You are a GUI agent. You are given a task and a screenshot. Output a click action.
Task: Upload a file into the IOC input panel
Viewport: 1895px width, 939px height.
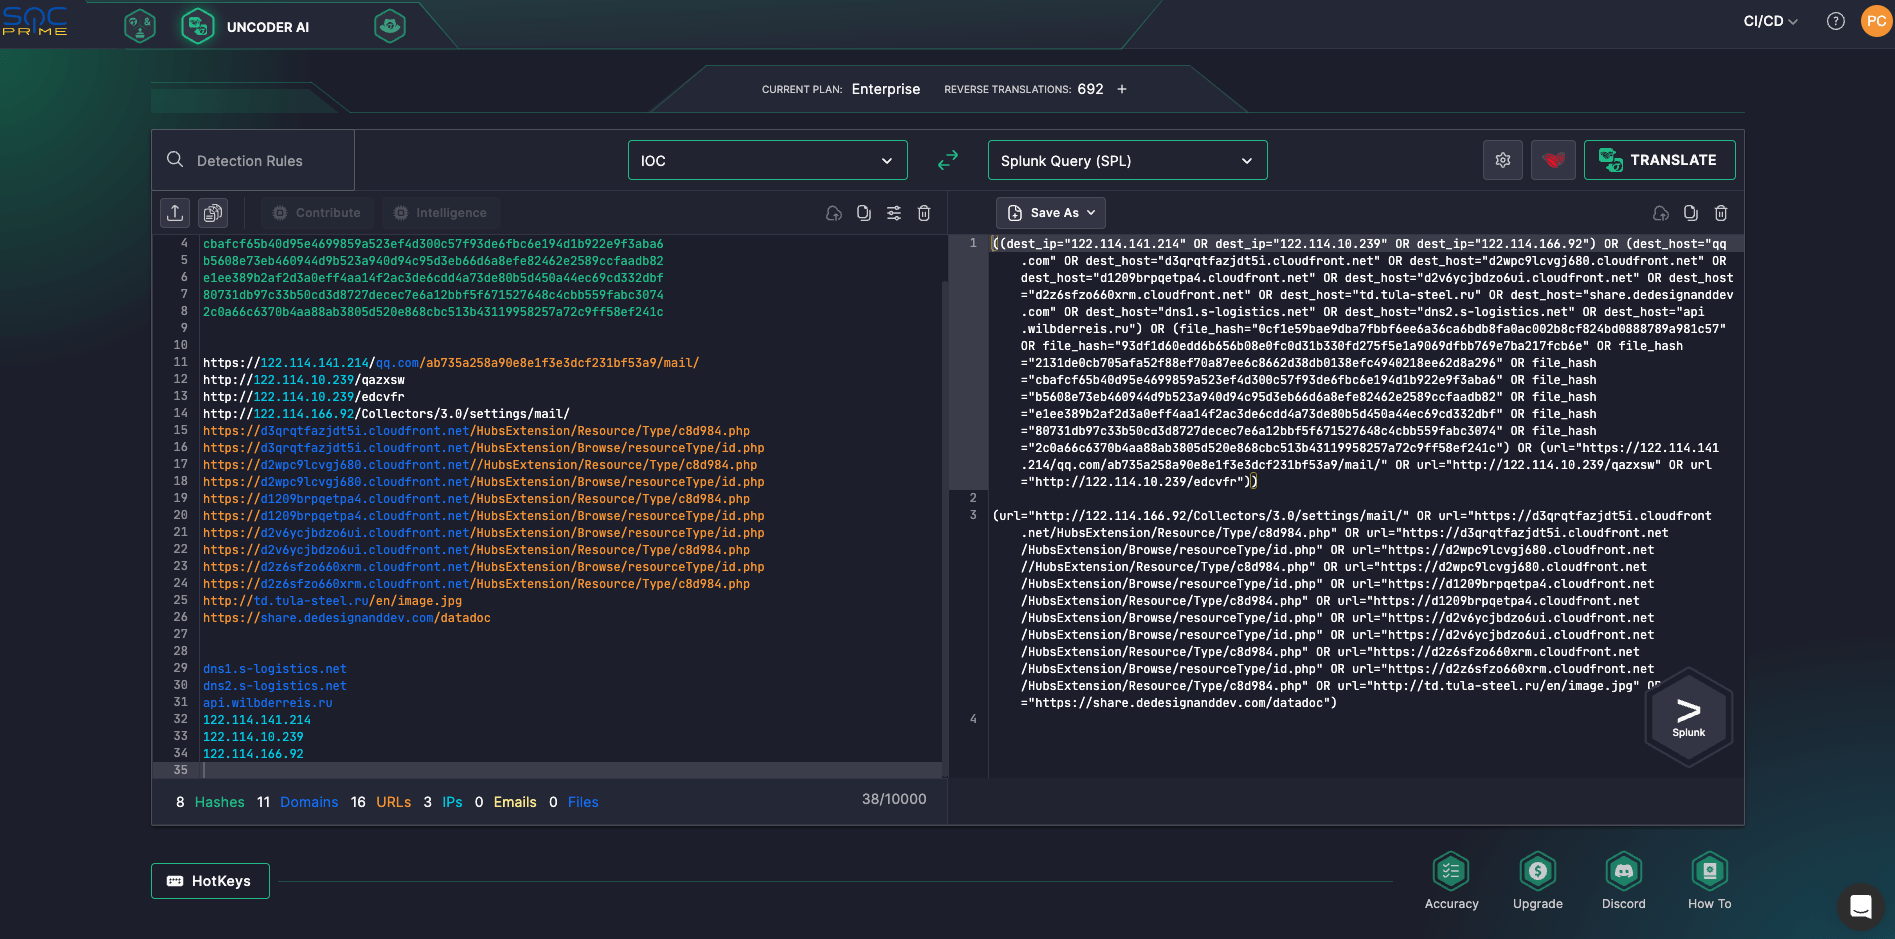[175, 212]
